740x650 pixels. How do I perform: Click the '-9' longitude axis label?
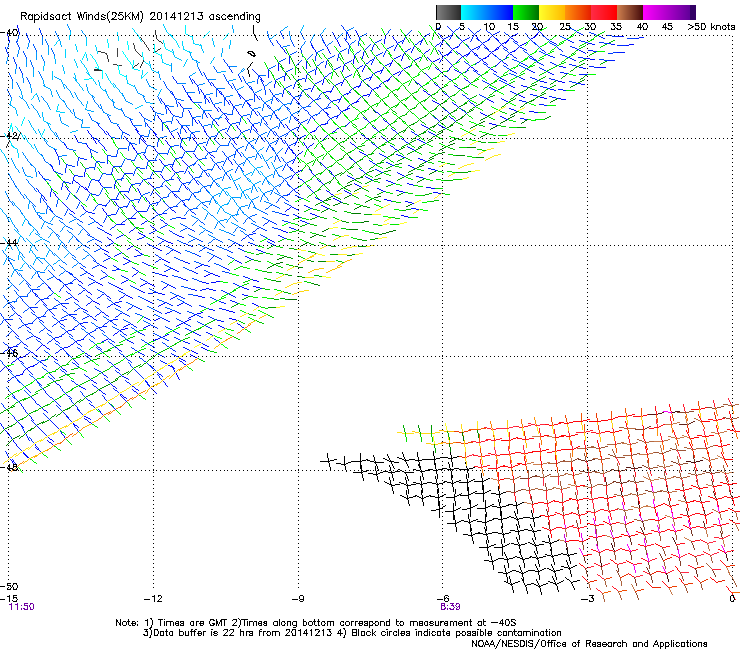coord(298,599)
